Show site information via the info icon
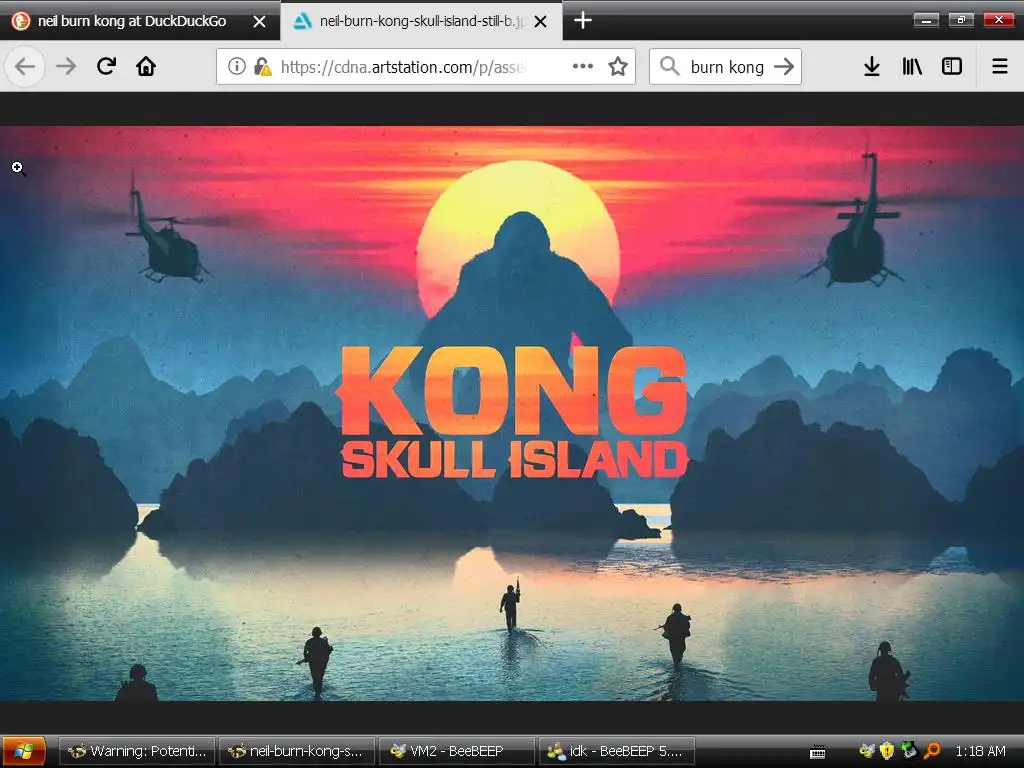 click(236, 66)
